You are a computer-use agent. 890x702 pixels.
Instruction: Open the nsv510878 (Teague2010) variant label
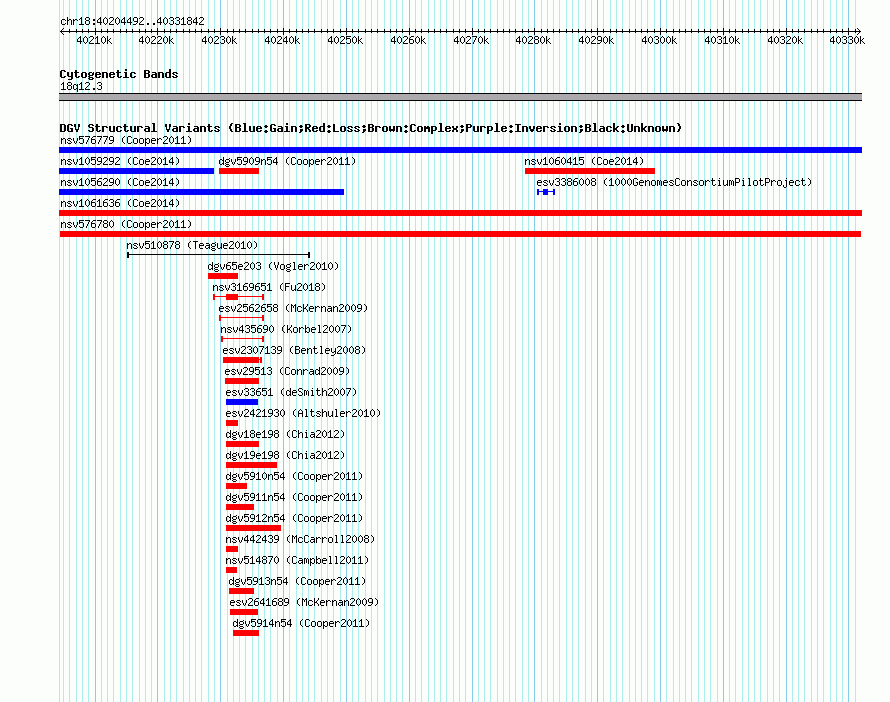click(192, 245)
